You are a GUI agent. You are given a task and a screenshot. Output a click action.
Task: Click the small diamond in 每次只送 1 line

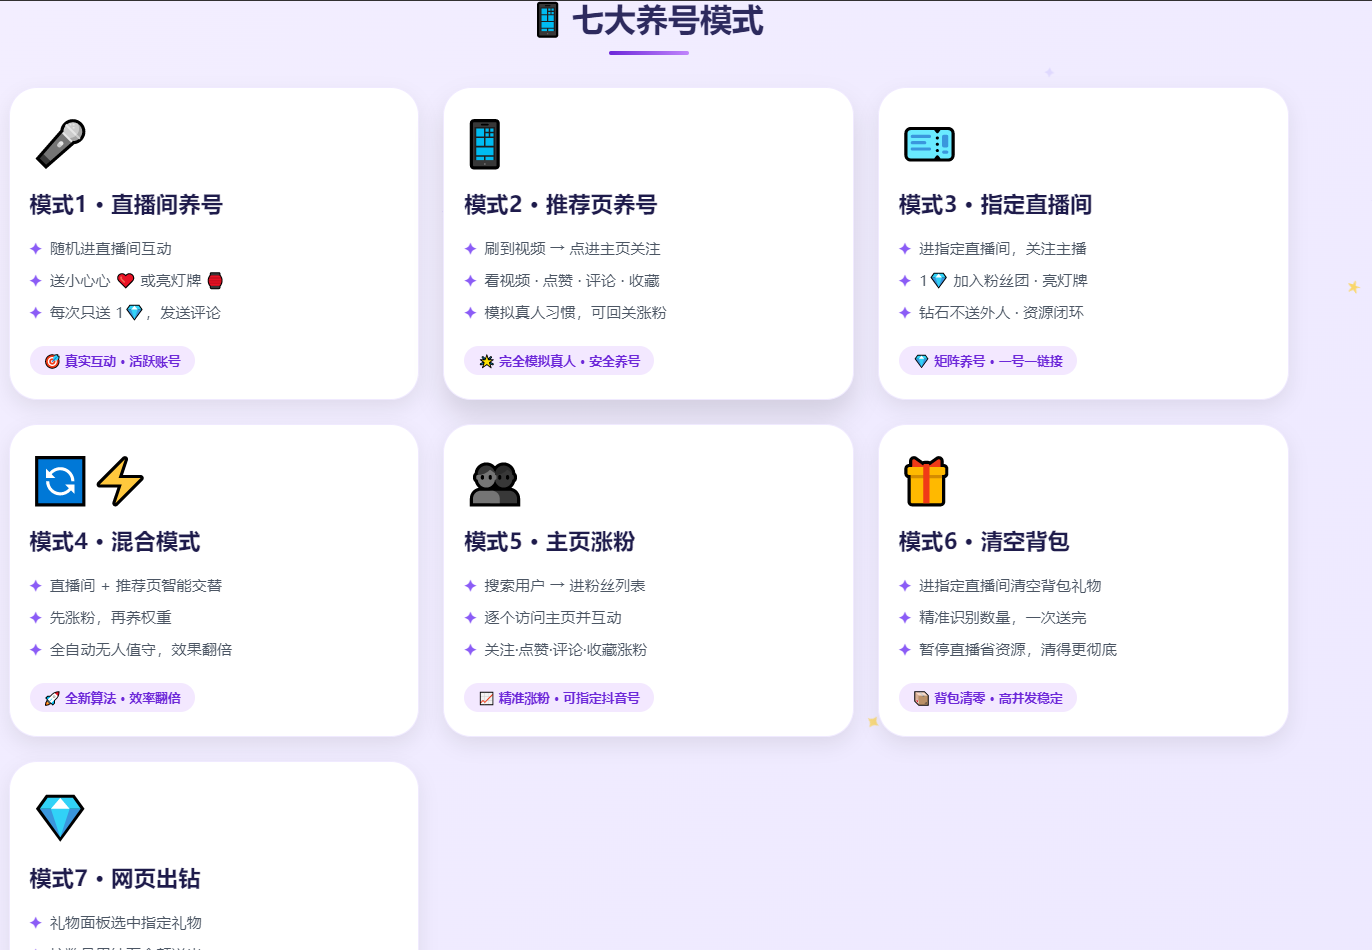click(x=135, y=313)
